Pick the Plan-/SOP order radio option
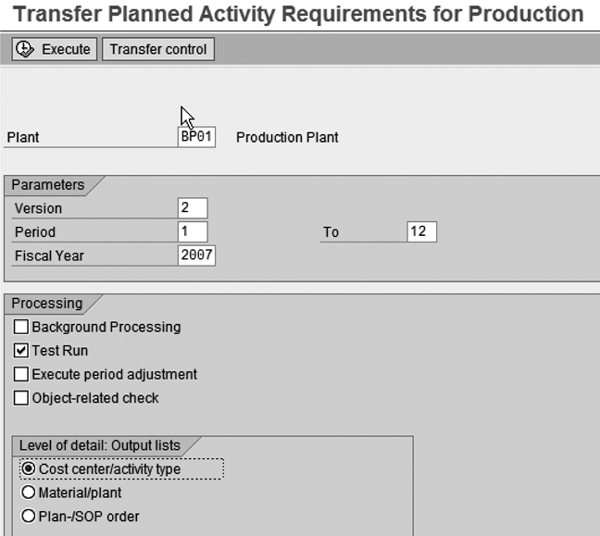The height and width of the screenshot is (536, 600). 30,516
